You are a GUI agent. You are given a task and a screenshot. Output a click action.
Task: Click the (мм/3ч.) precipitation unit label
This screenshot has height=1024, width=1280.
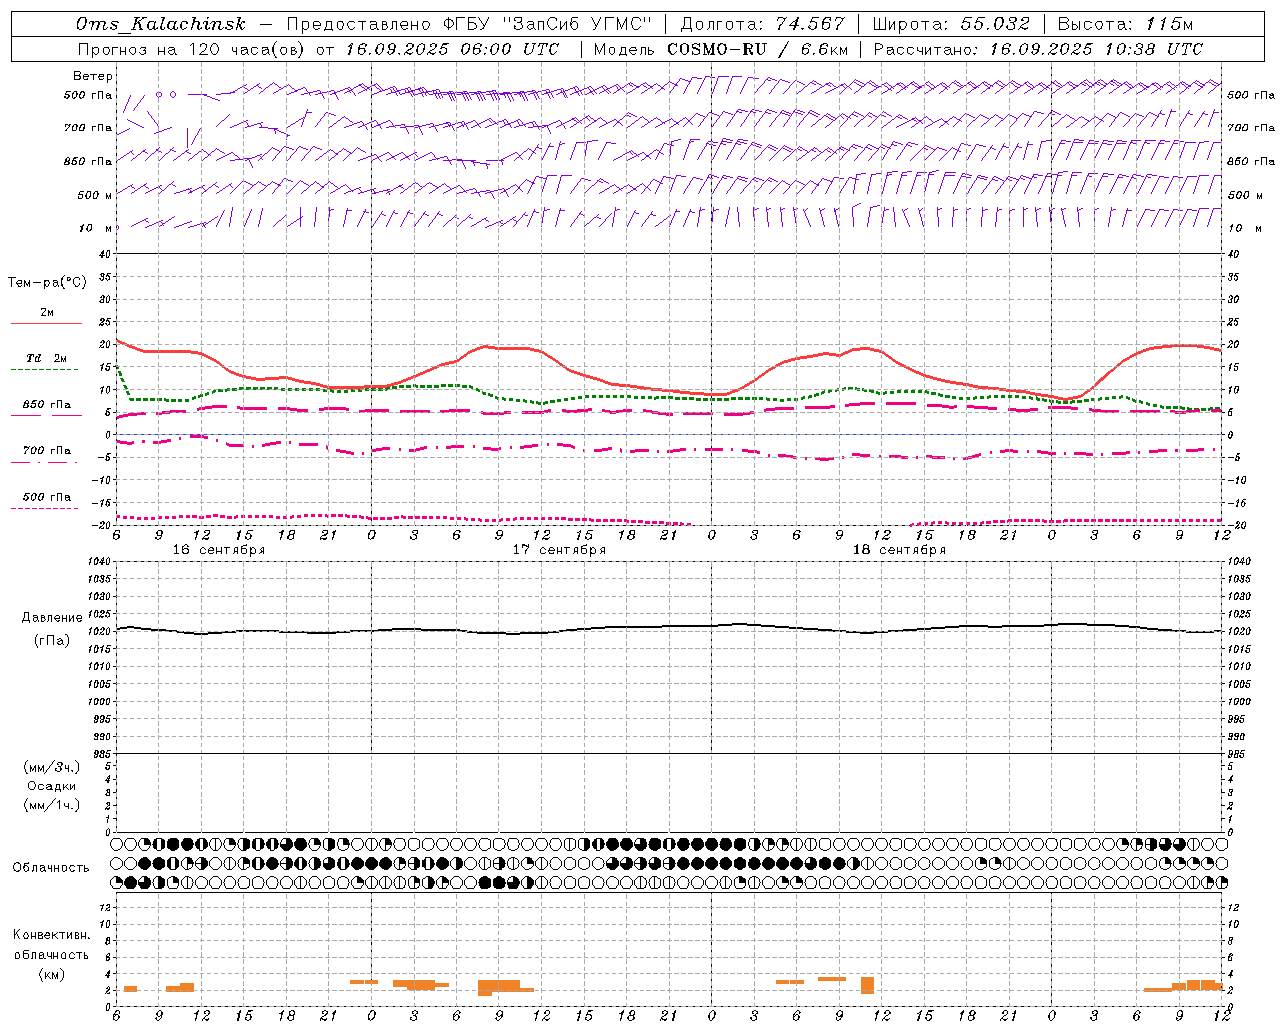click(x=52, y=767)
